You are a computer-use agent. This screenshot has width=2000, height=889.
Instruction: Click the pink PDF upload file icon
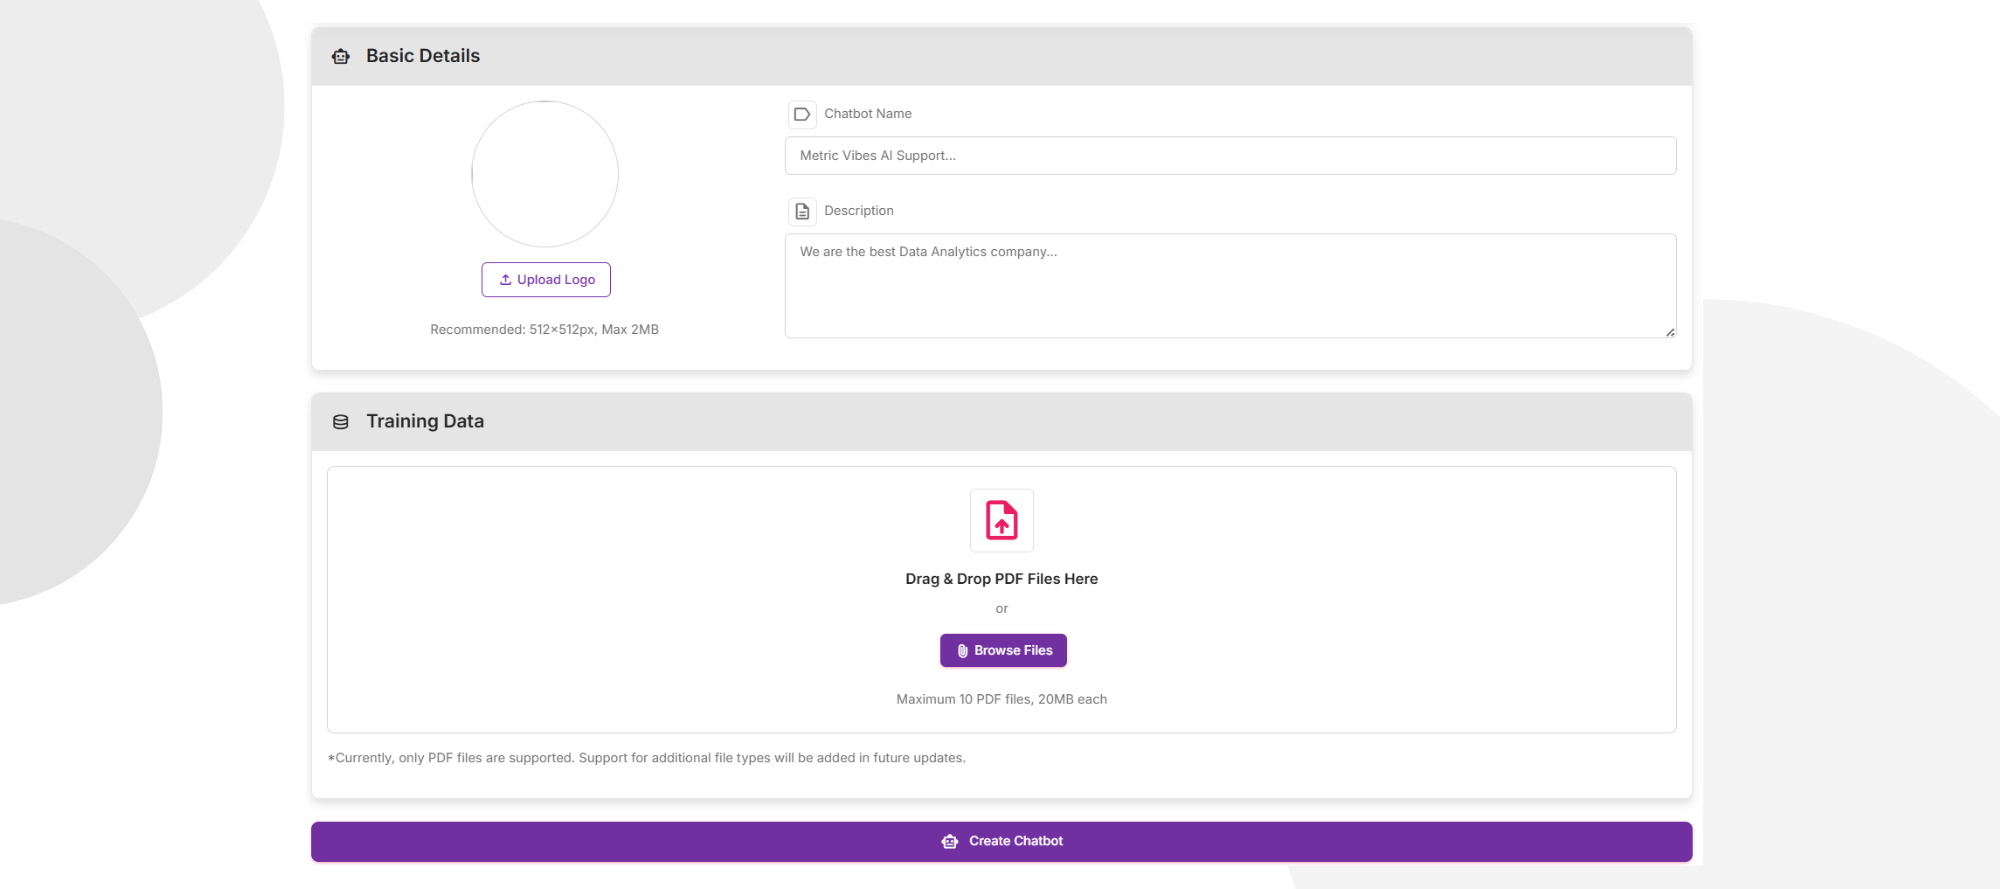coord(1001,520)
